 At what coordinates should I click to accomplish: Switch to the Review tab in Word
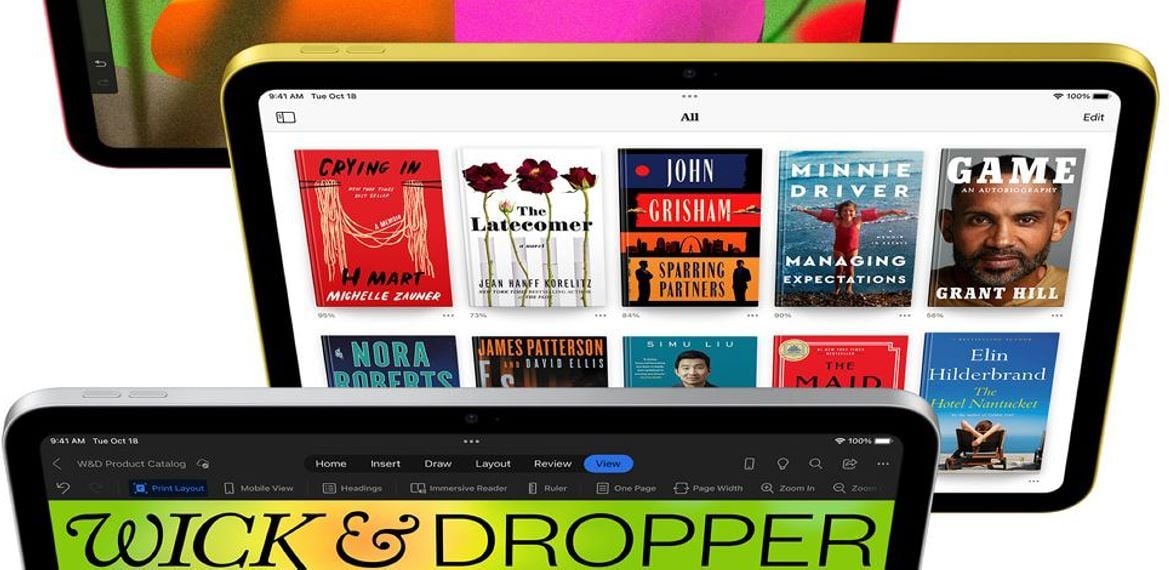coord(552,463)
